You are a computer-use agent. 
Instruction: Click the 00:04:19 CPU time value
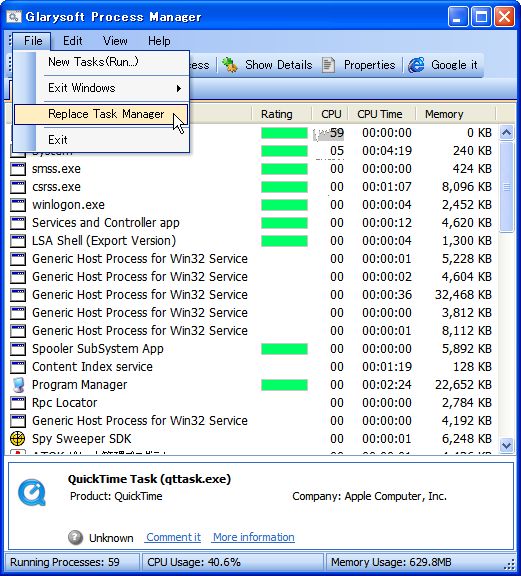(x=387, y=151)
